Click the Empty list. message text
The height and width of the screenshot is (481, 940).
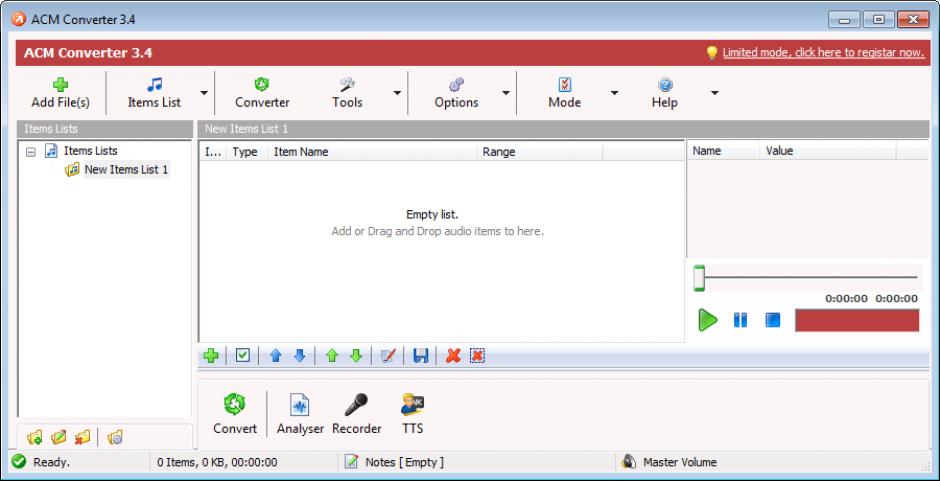(x=432, y=214)
